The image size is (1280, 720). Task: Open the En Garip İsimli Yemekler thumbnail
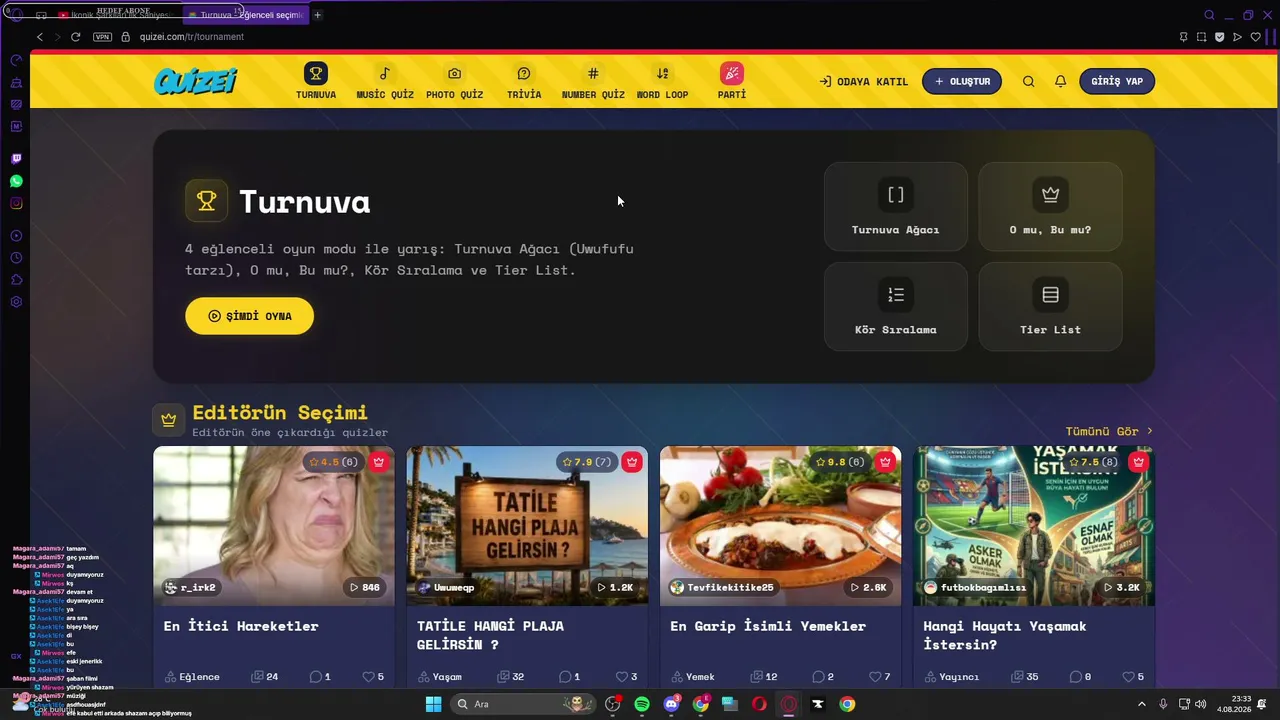[780, 525]
